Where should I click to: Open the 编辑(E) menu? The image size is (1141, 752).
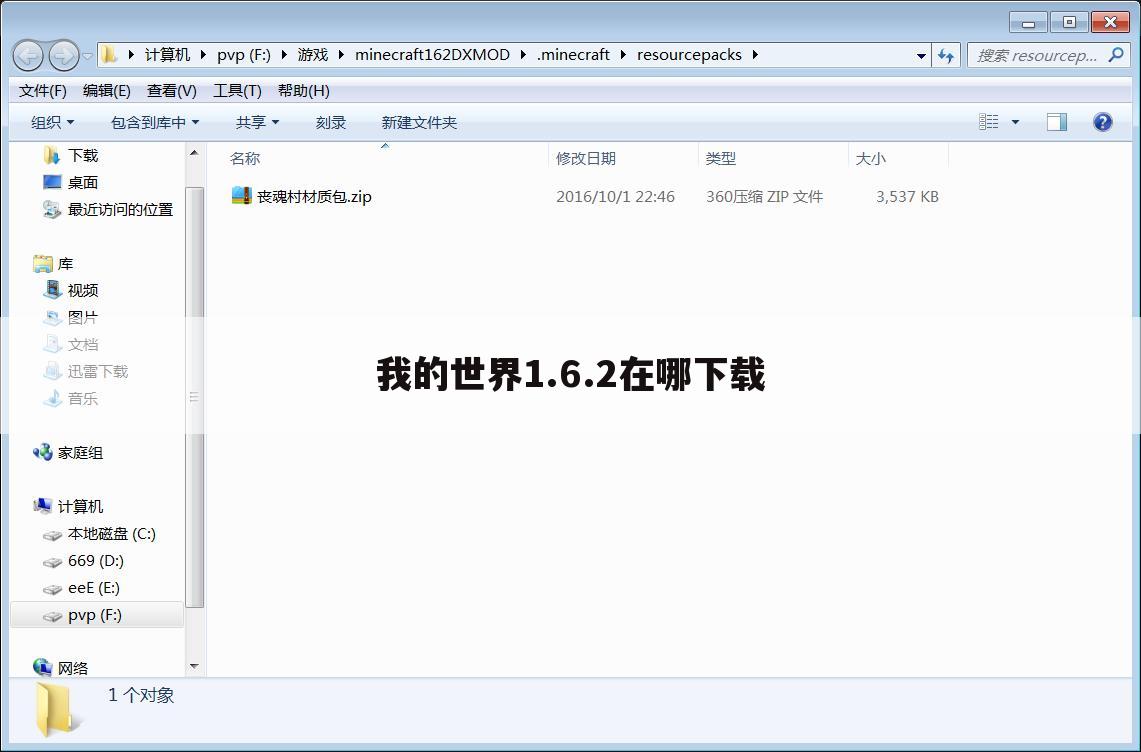coord(106,91)
